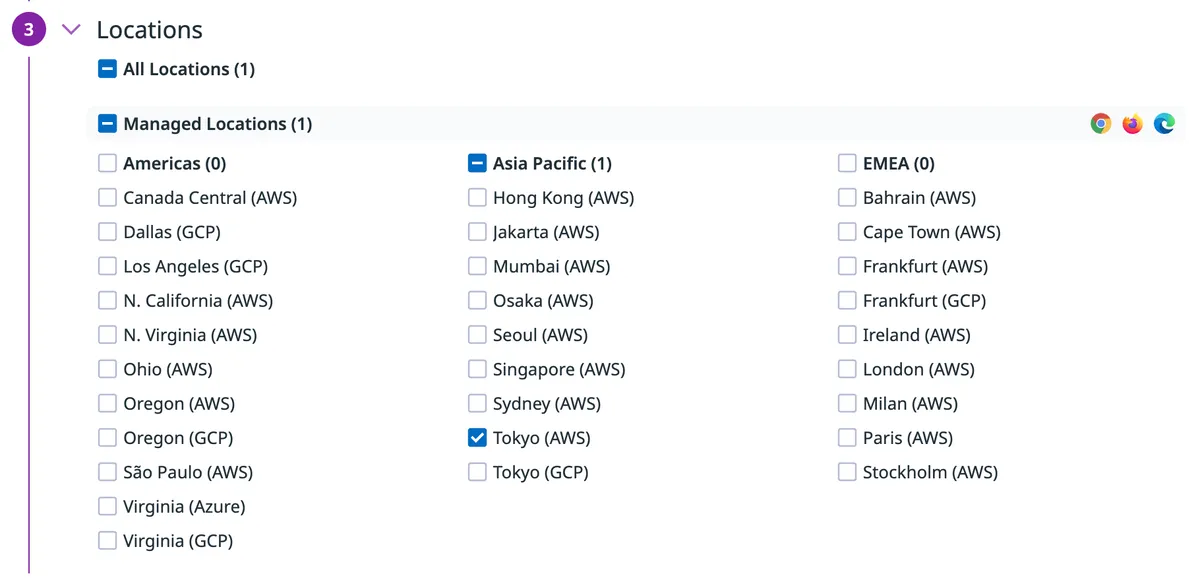Select all Americas locations
The height and width of the screenshot is (578, 1200).
pos(108,163)
